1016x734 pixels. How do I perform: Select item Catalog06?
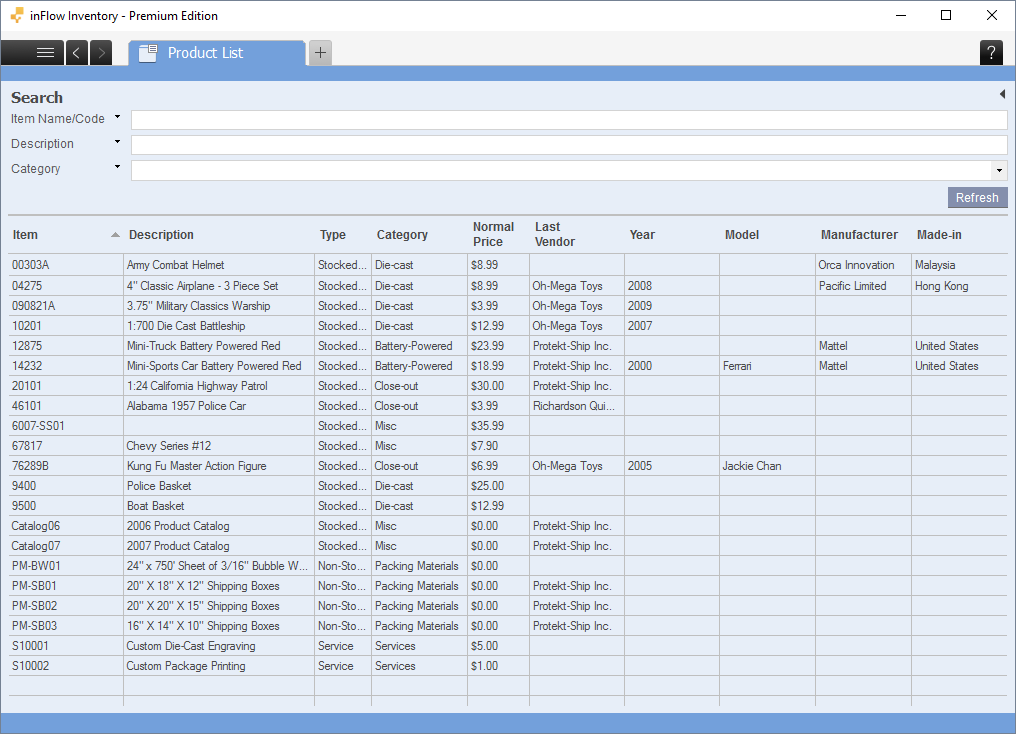point(36,526)
